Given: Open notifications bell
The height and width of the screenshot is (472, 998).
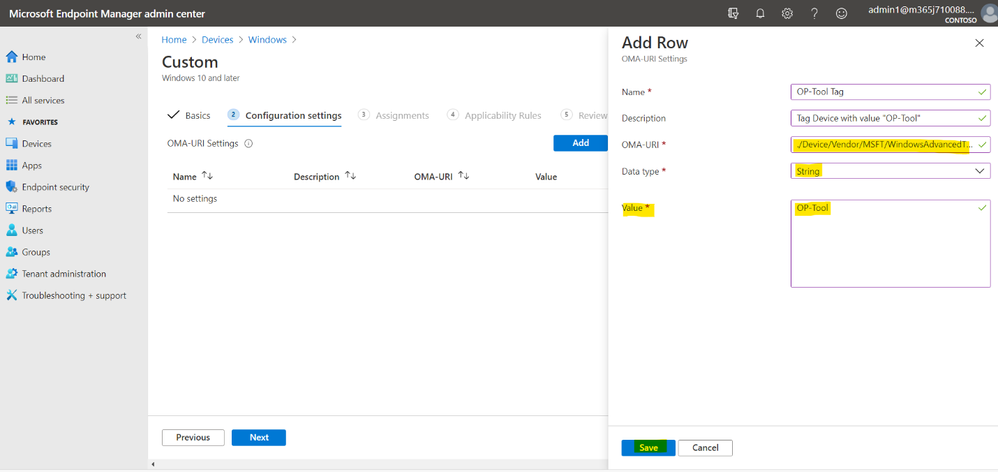Looking at the screenshot, I should pos(760,13).
